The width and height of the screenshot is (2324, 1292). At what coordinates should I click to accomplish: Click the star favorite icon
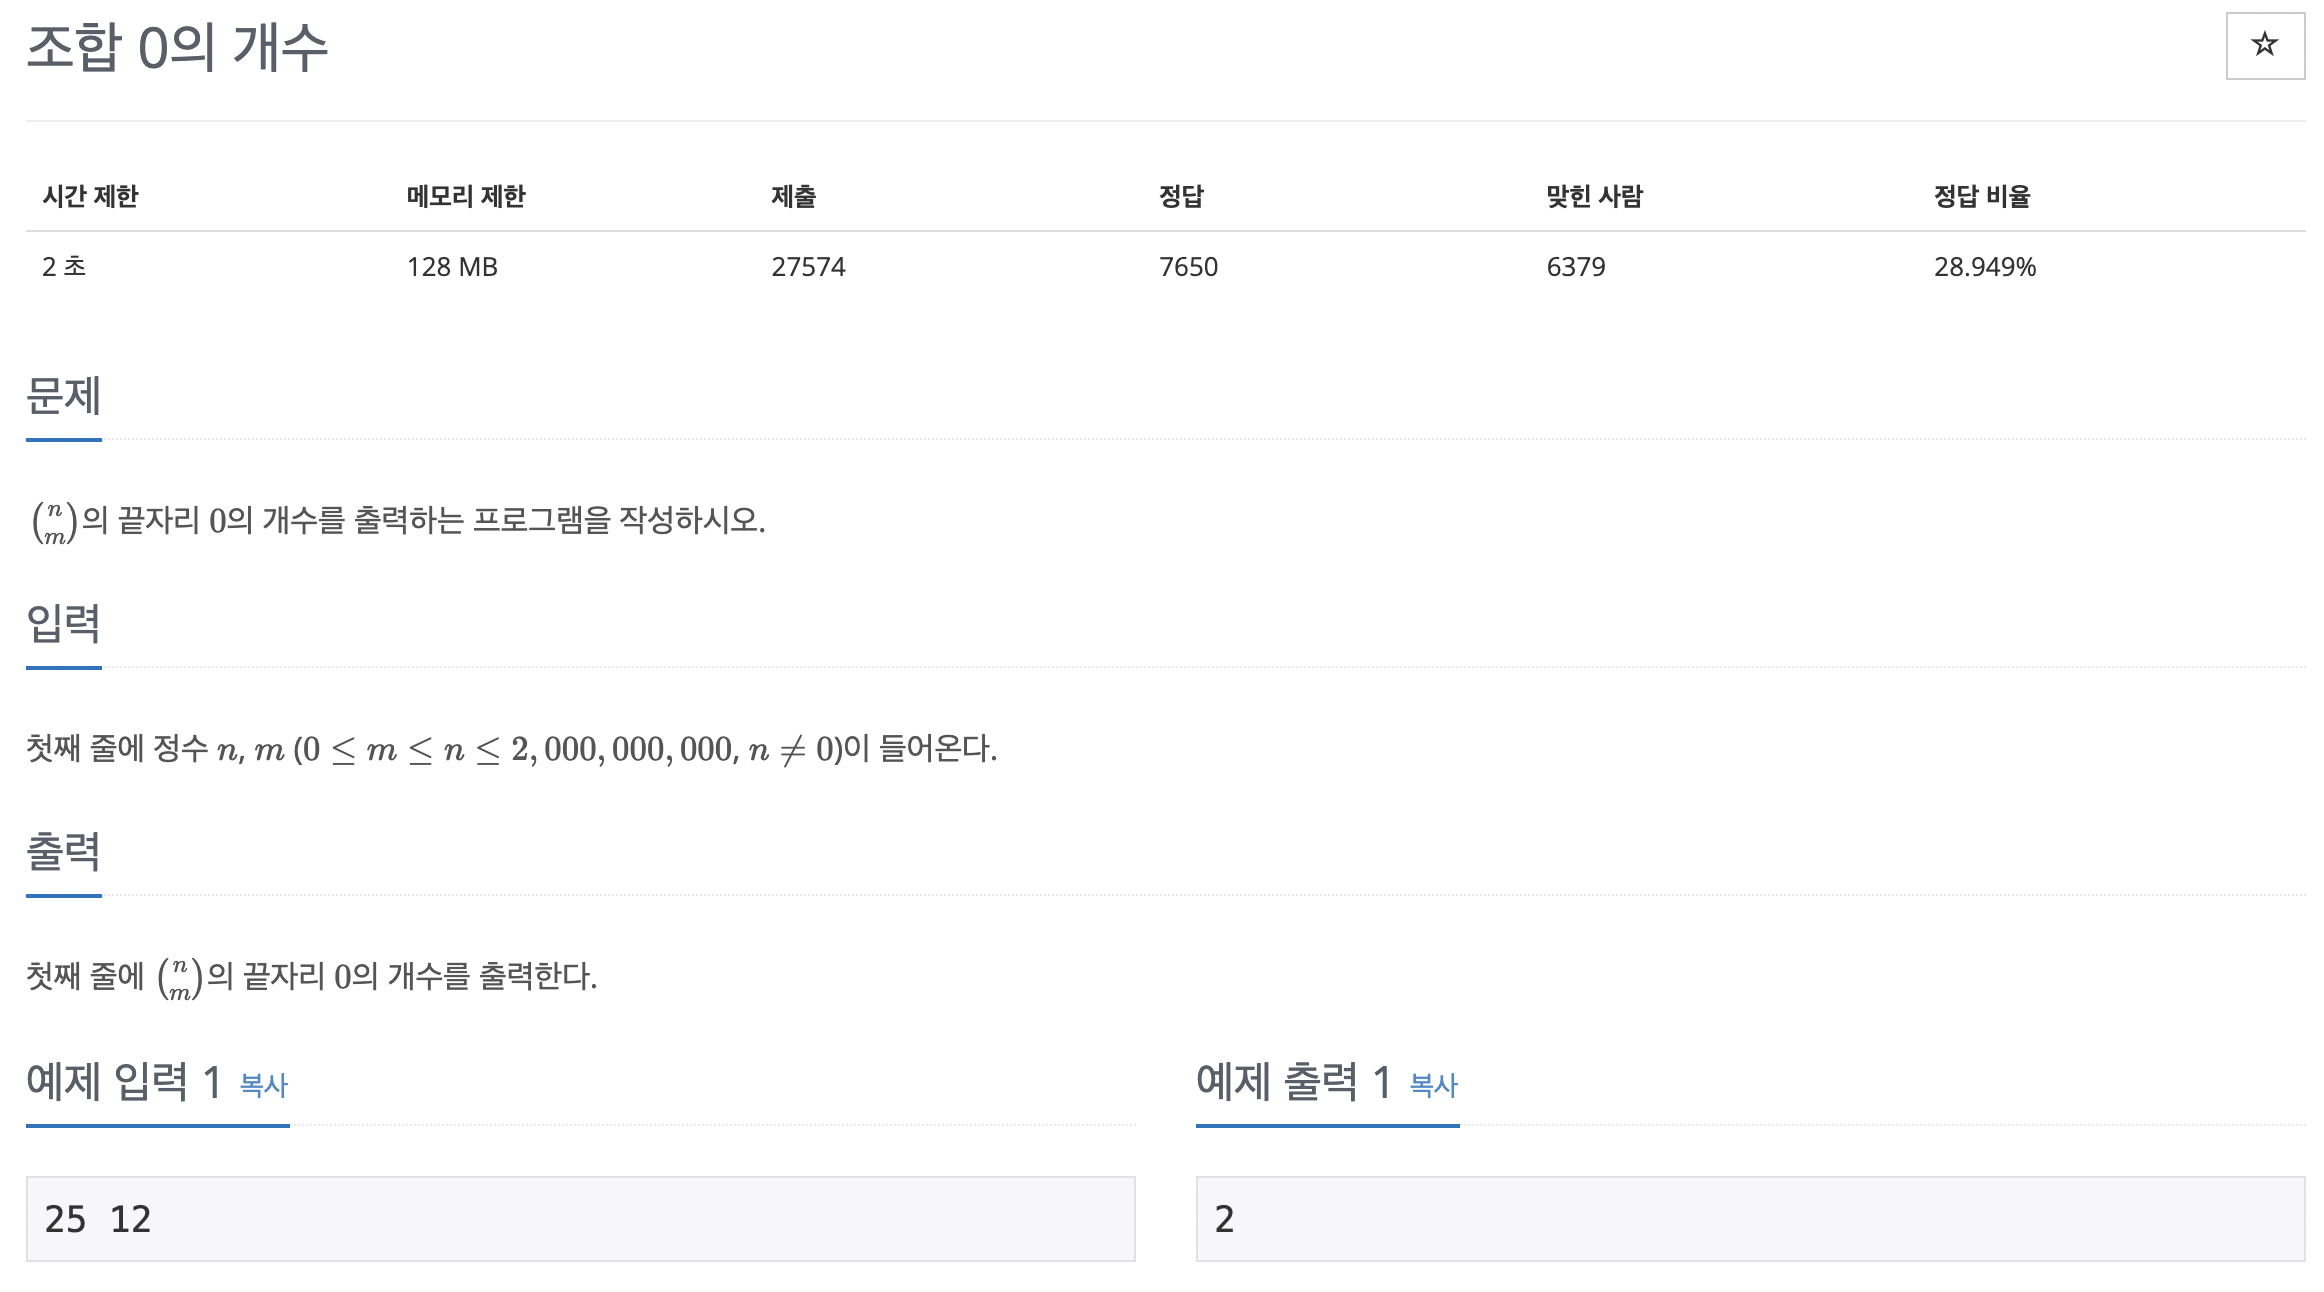[2264, 45]
